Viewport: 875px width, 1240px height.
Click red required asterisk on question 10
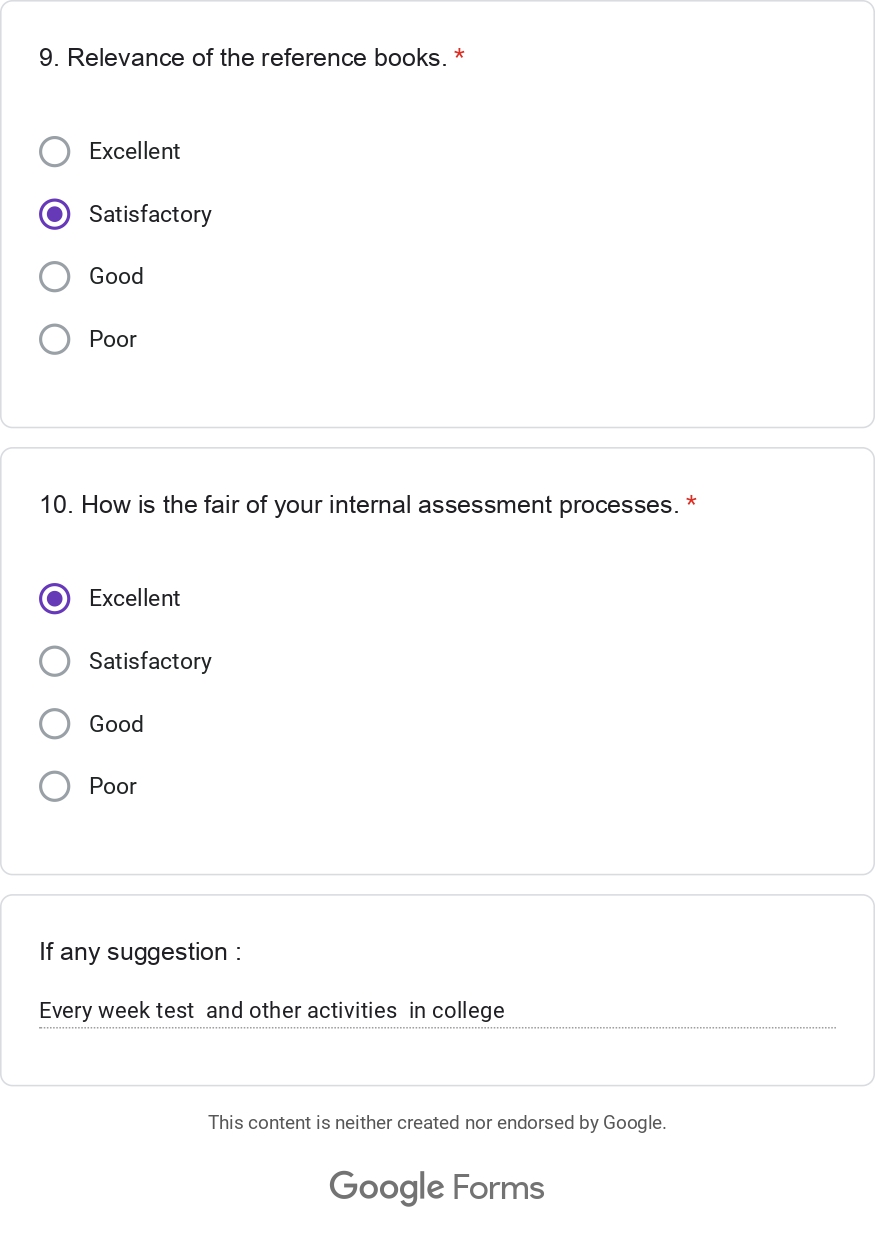tap(691, 504)
